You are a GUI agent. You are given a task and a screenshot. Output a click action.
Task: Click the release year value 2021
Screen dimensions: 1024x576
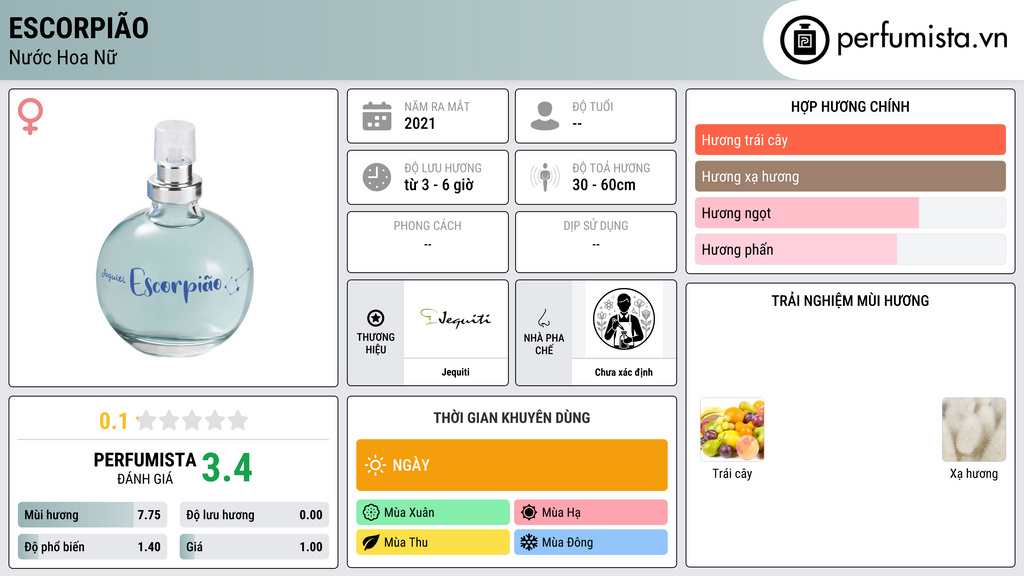(420, 123)
